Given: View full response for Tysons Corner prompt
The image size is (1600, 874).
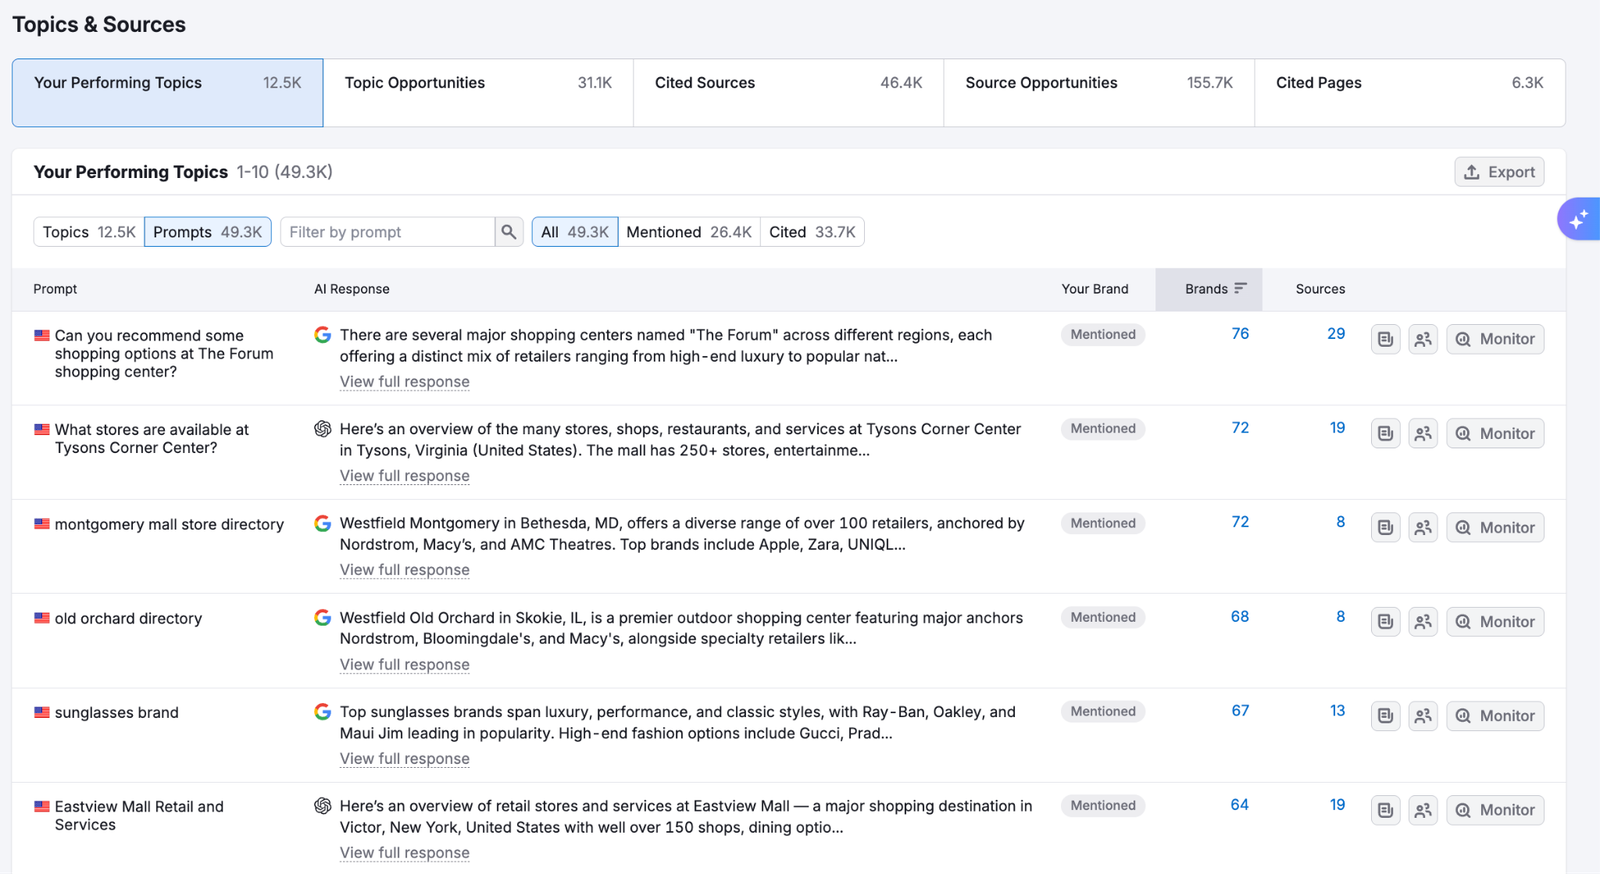Looking at the screenshot, I should coord(404,476).
